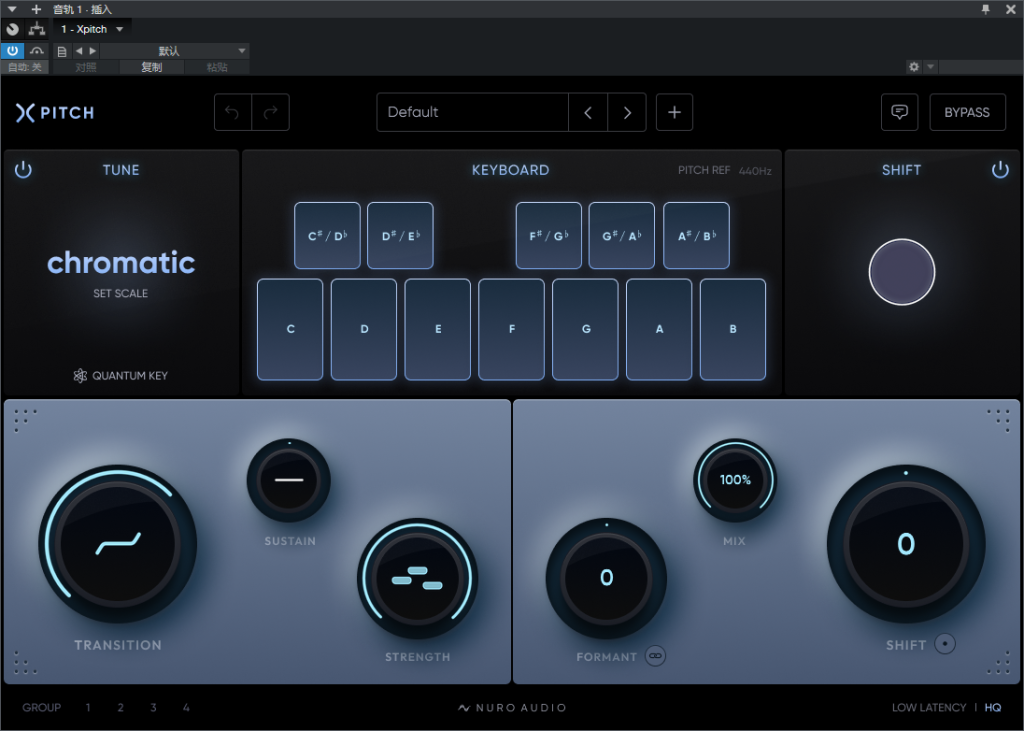Switch to LOW LATENCY mode
The height and width of the screenshot is (731, 1024).
click(929, 707)
